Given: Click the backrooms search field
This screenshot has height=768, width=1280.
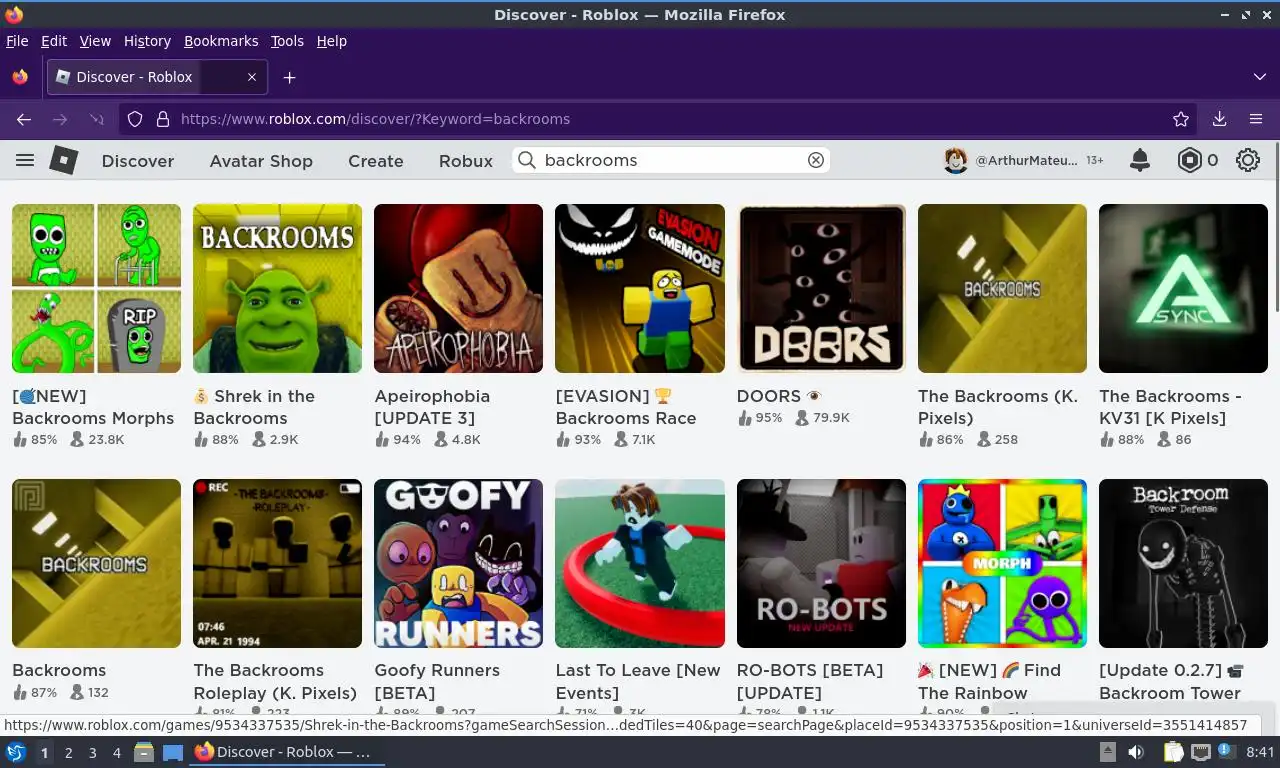Looking at the screenshot, I should [x=670, y=160].
